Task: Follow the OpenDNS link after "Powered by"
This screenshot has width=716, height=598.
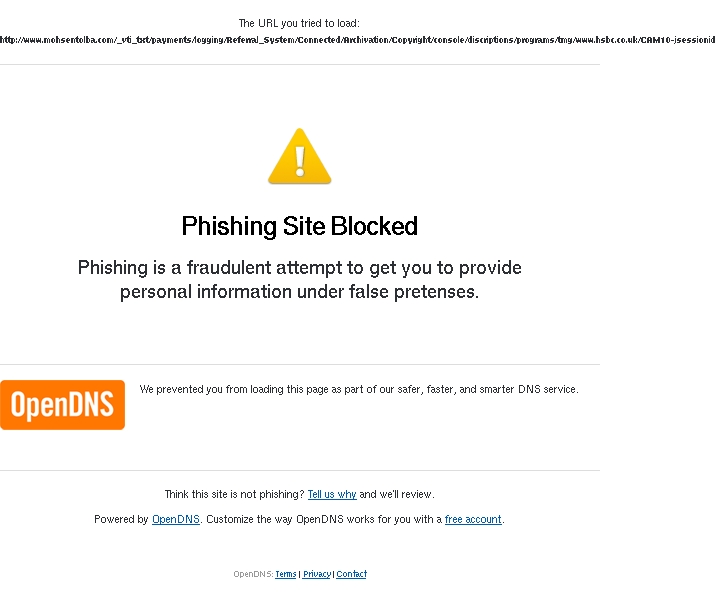Action: point(176,519)
